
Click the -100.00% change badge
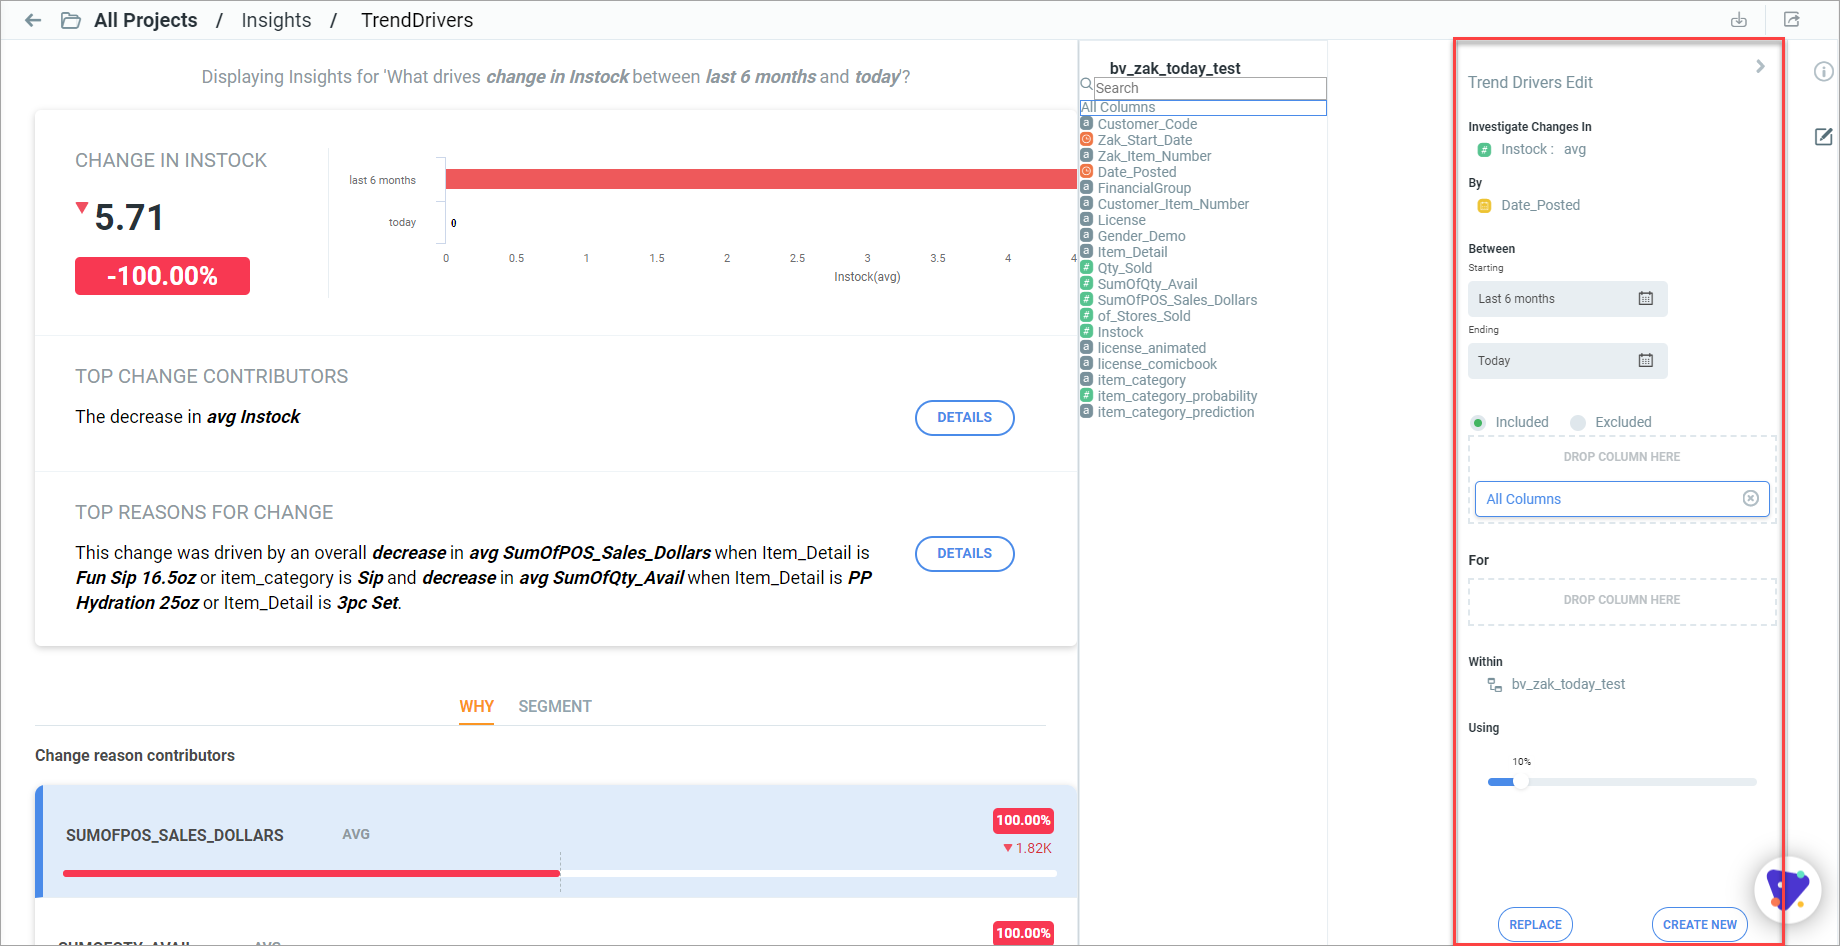(x=162, y=276)
